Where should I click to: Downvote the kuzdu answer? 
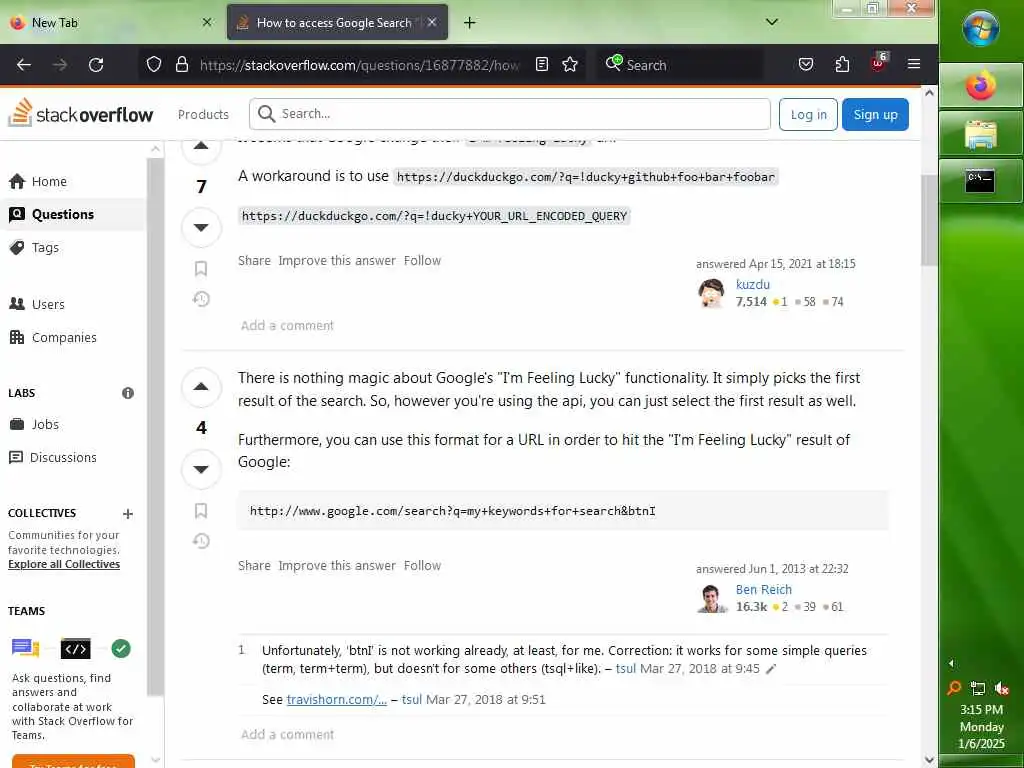point(201,227)
